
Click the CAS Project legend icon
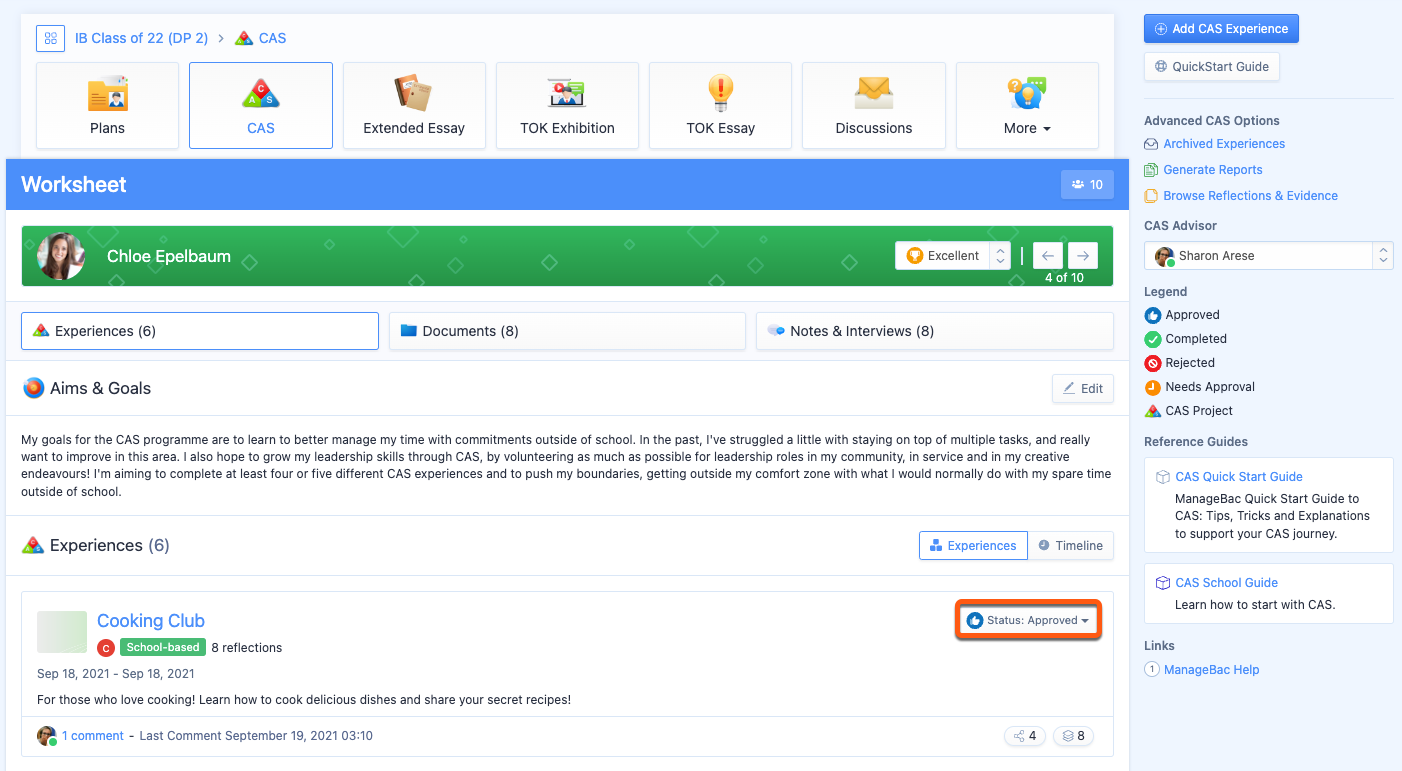(1153, 411)
